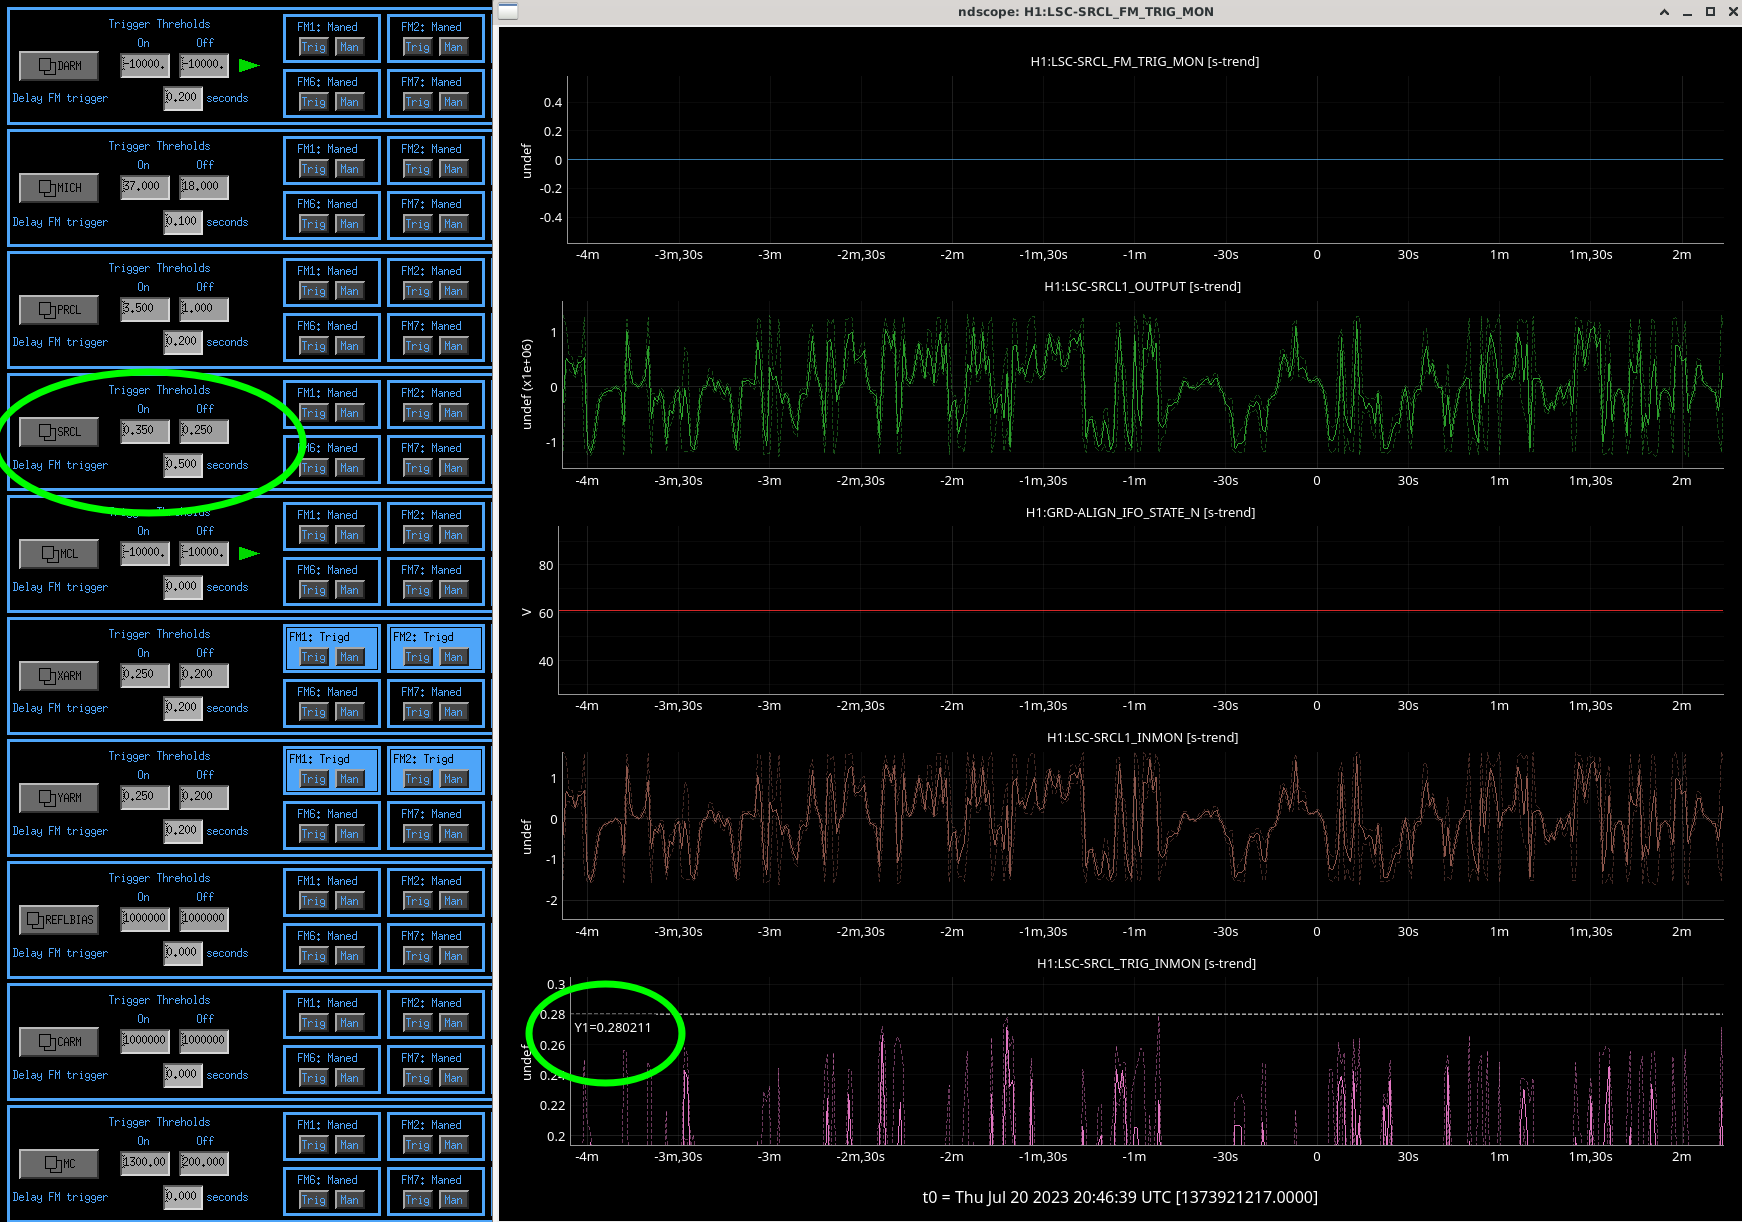Open the SRCL related display button
This screenshot has height=1222, width=1742.
tap(59, 432)
